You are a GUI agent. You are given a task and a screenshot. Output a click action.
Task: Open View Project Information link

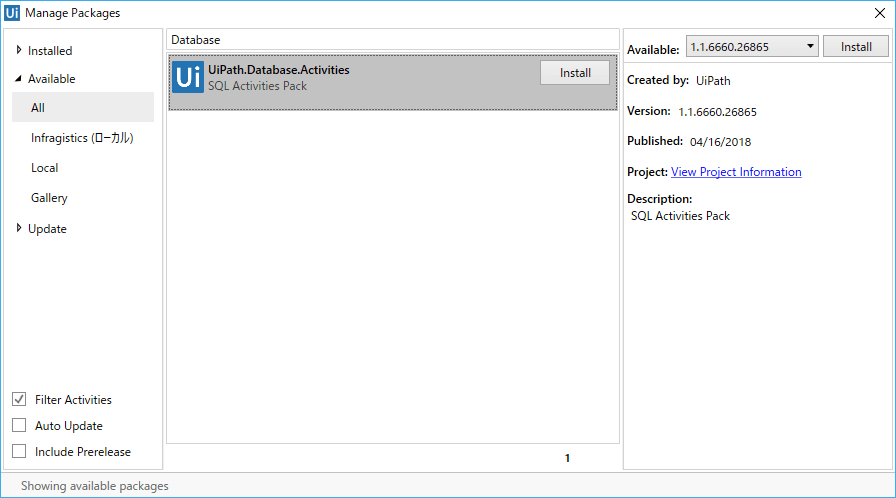(x=736, y=172)
